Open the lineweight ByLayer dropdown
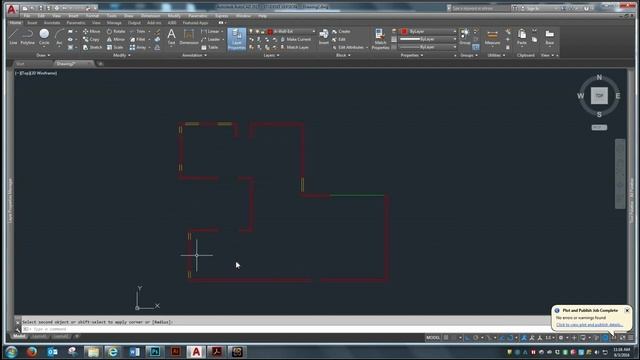 pyautogui.click(x=428, y=39)
